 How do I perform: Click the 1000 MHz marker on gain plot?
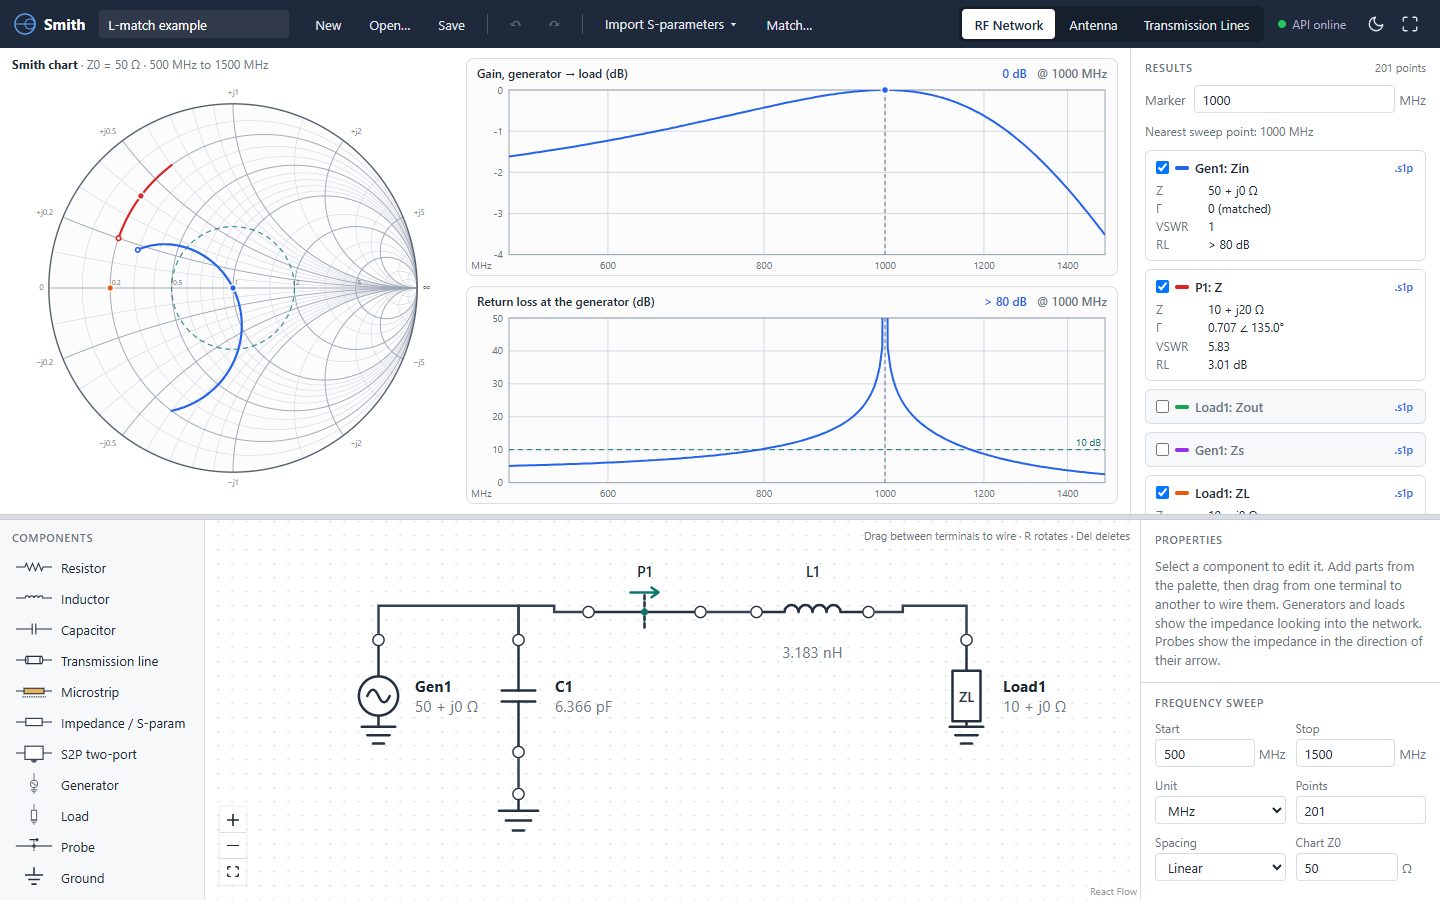pyautogui.click(x=885, y=90)
